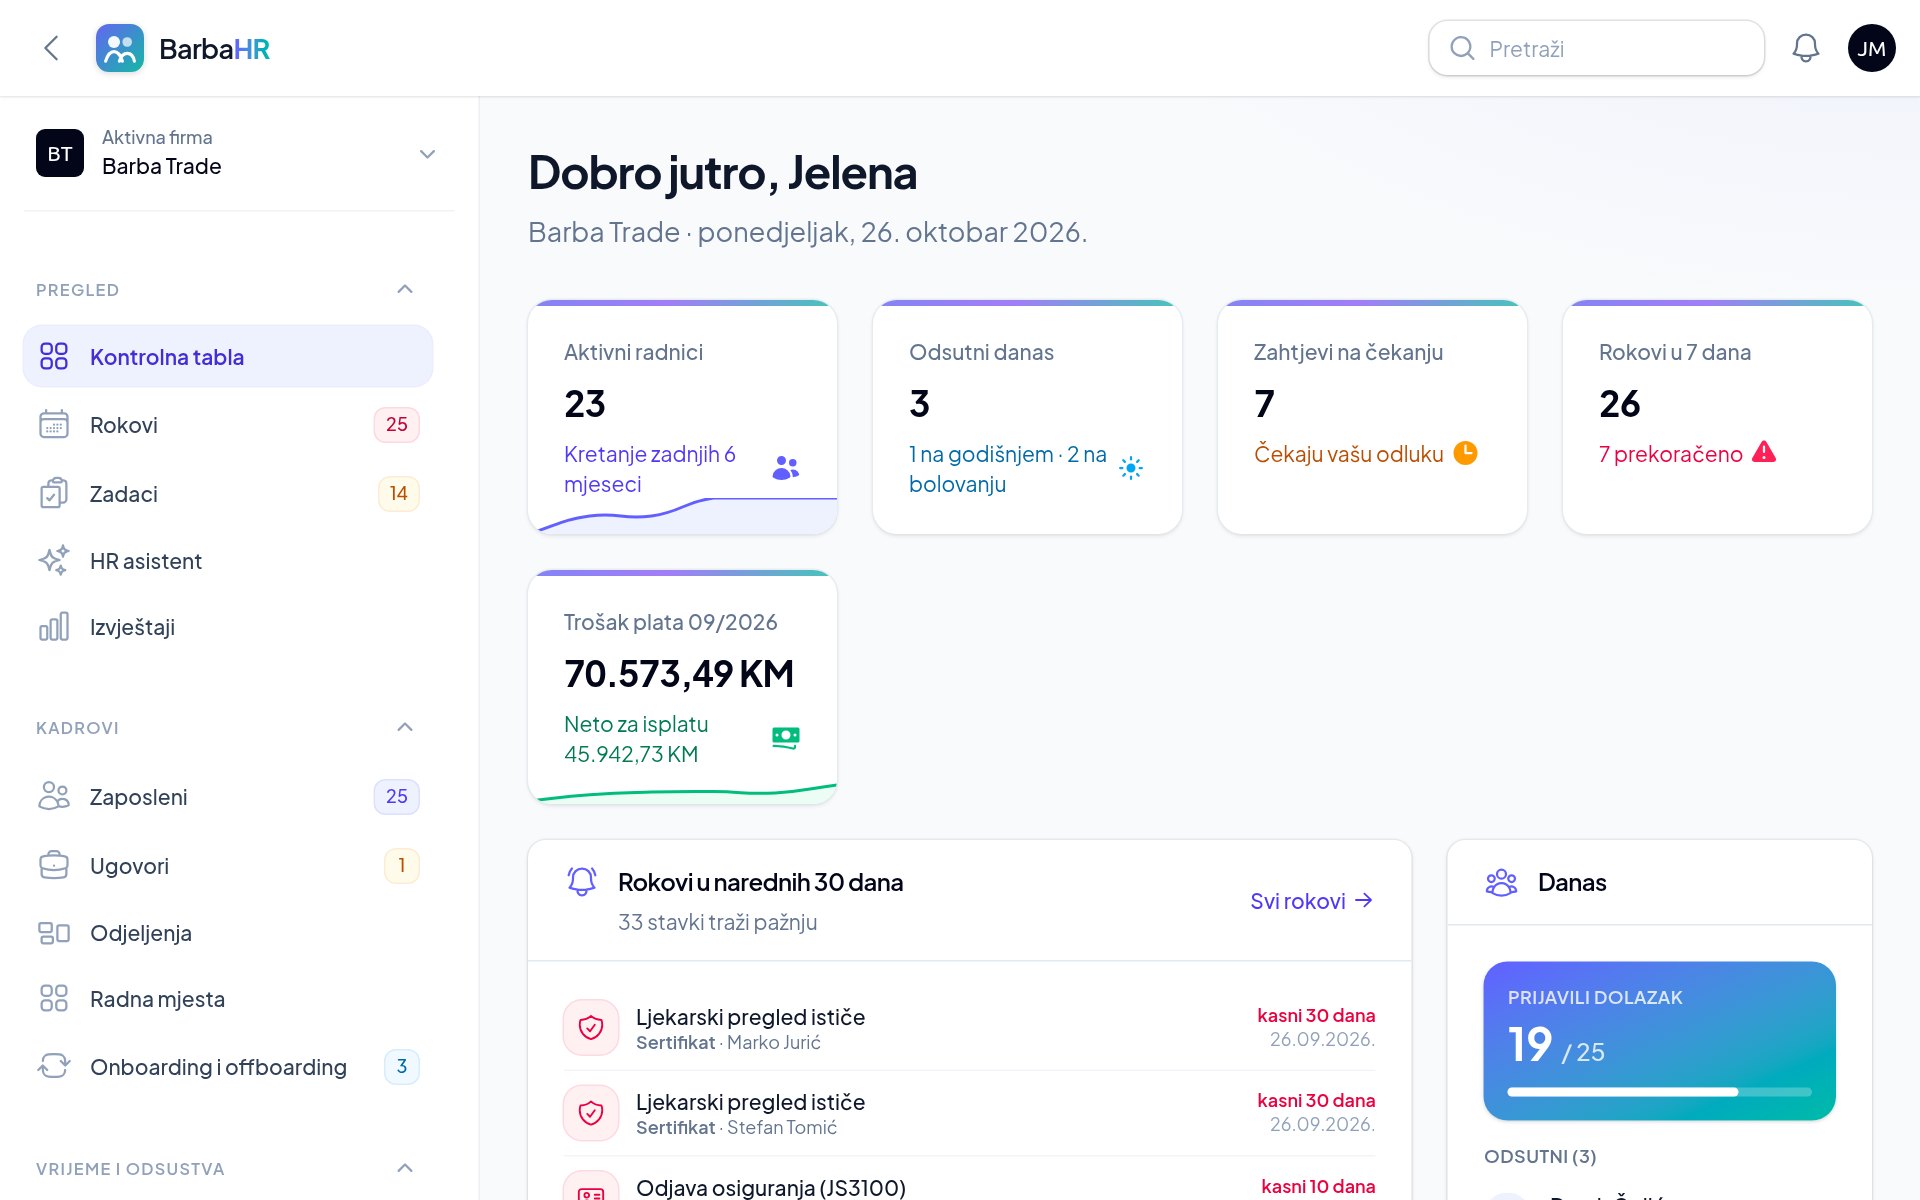The width and height of the screenshot is (1920, 1200).
Task: Open the JM user avatar menu
Action: (1871, 48)
